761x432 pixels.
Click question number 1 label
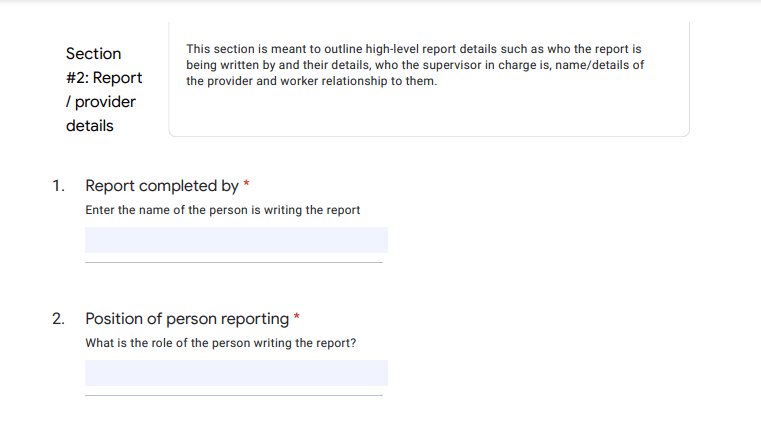click(x=58, y=186)
